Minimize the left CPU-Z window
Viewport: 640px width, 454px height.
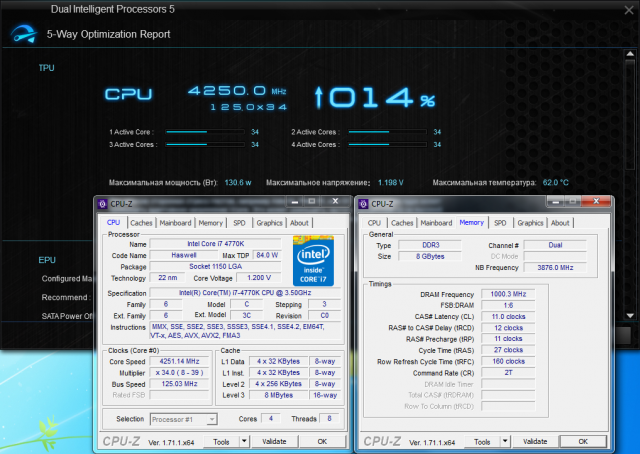coord(295,201)
